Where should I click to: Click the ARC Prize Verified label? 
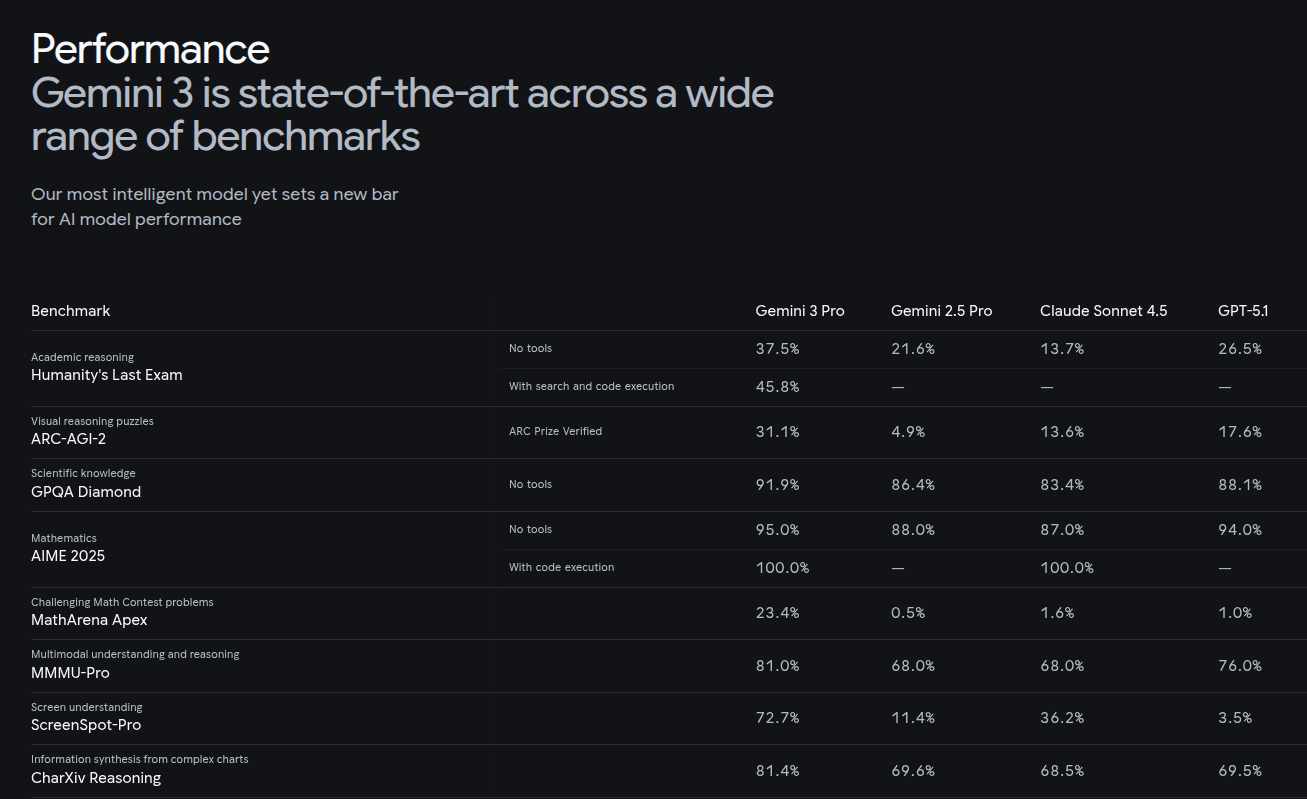coord(555,431)
